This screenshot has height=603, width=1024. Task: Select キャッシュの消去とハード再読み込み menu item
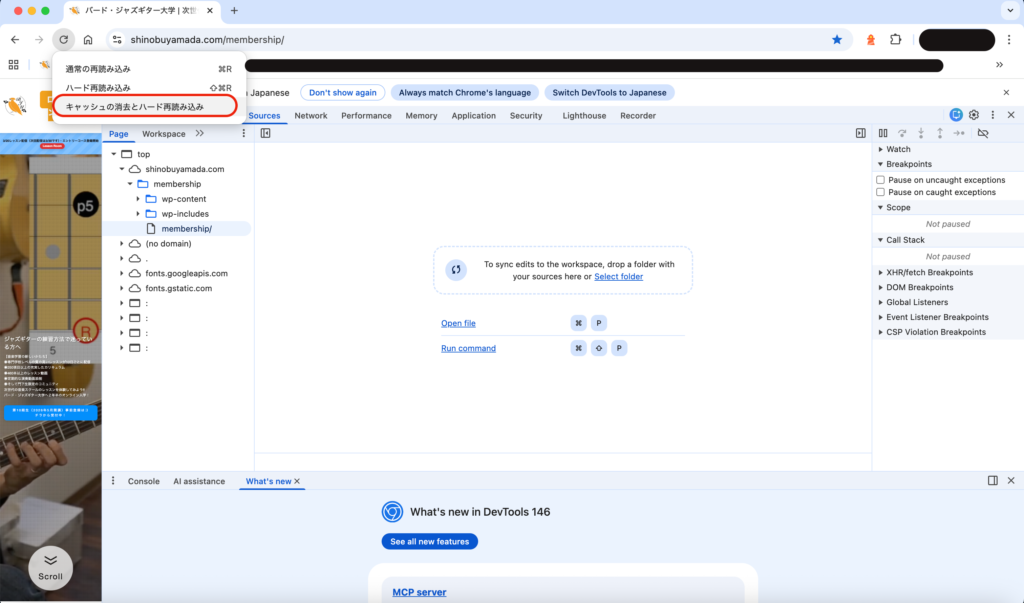click(134, 106)
